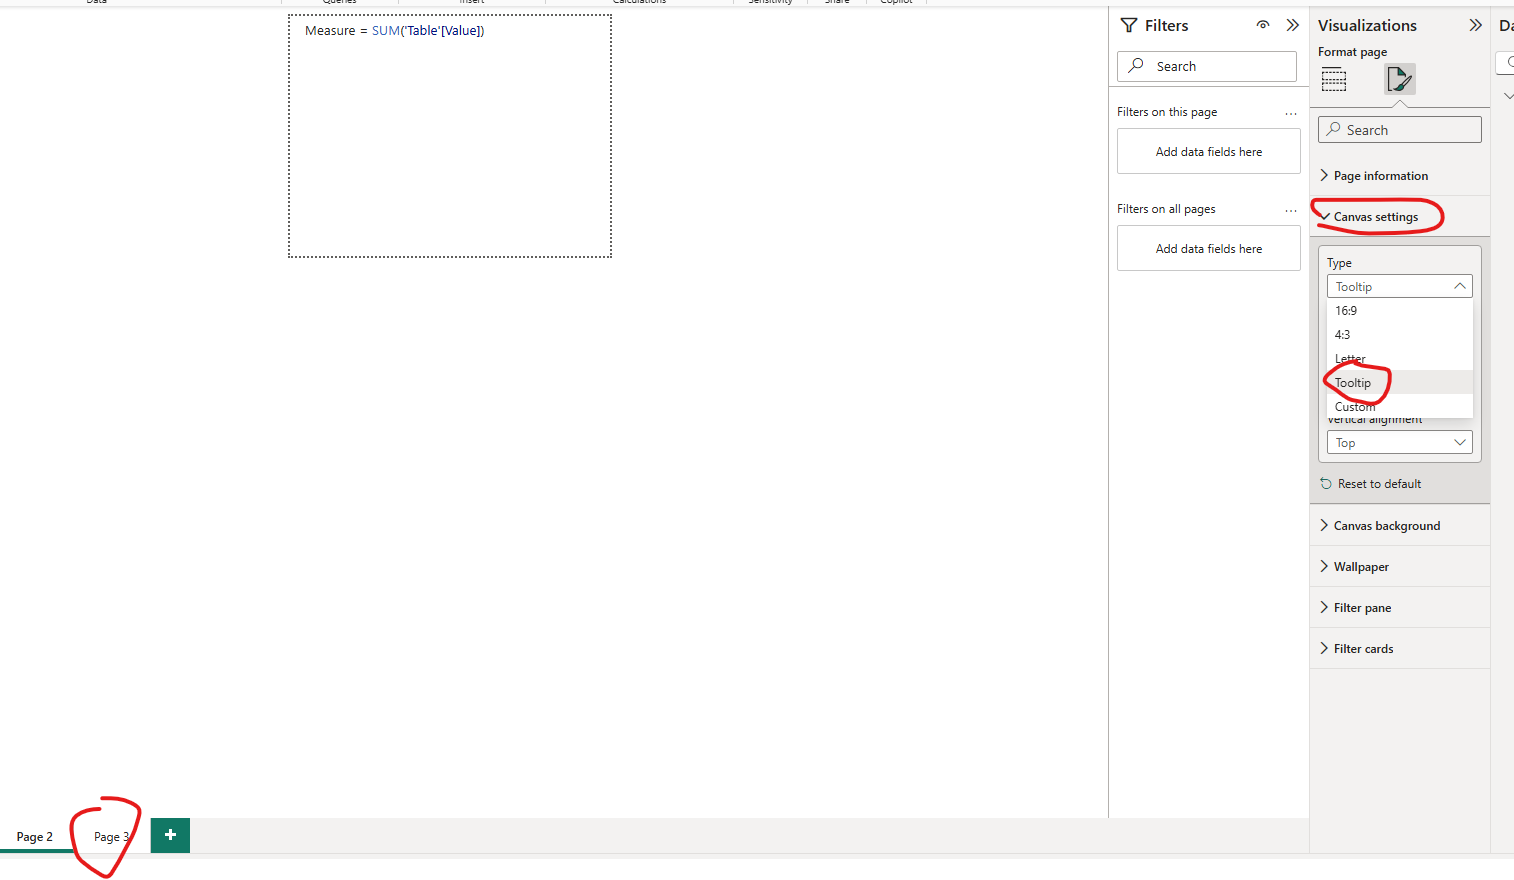Expand the Wallpaper section
The height and width of the screenshot is (880, 1514).
(1400, 567)
